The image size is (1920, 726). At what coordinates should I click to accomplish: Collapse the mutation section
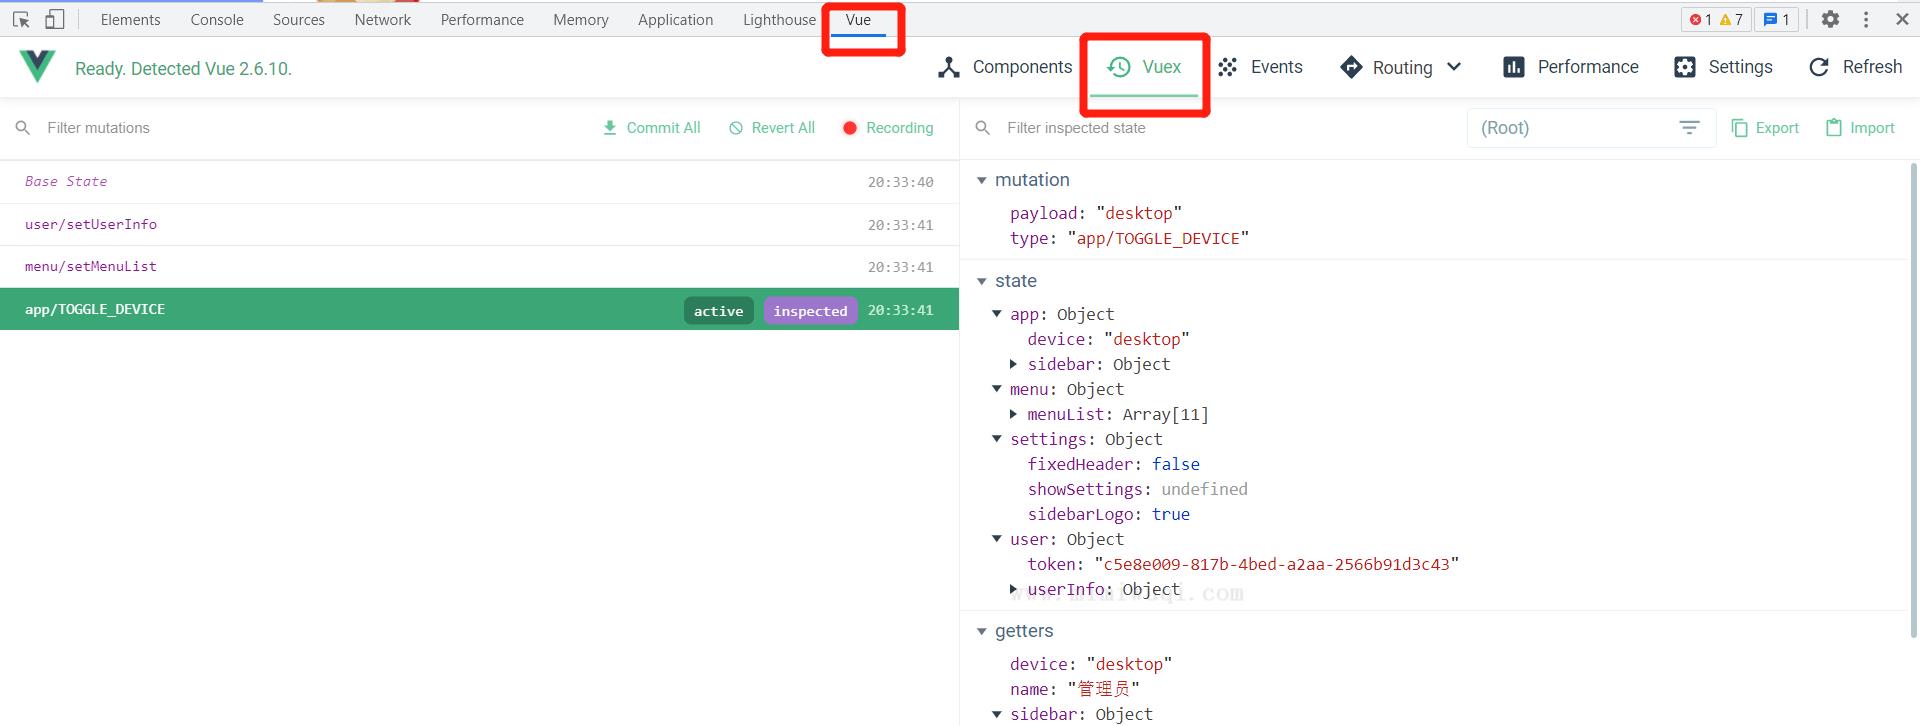pyautogui.click(x=981, y=180)
